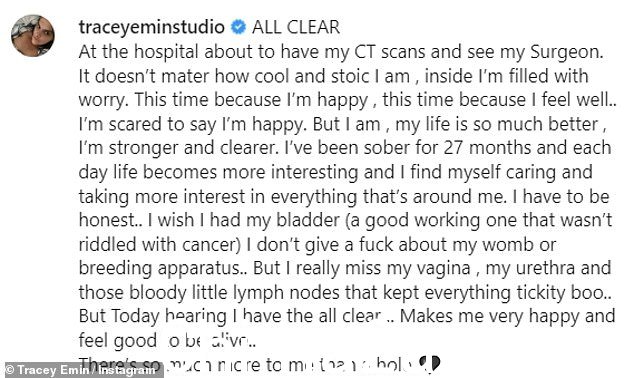Click the broken heart emoji

click(429, 364)
